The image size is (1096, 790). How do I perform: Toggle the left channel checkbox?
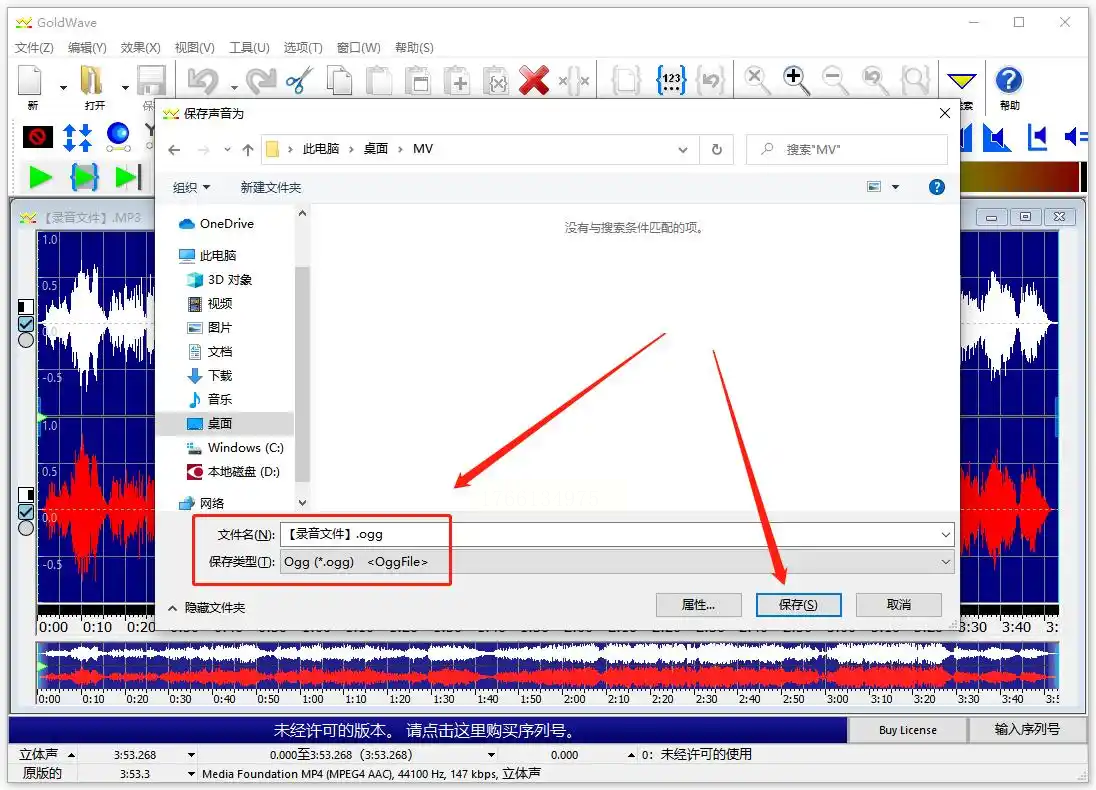pos(26,324)
